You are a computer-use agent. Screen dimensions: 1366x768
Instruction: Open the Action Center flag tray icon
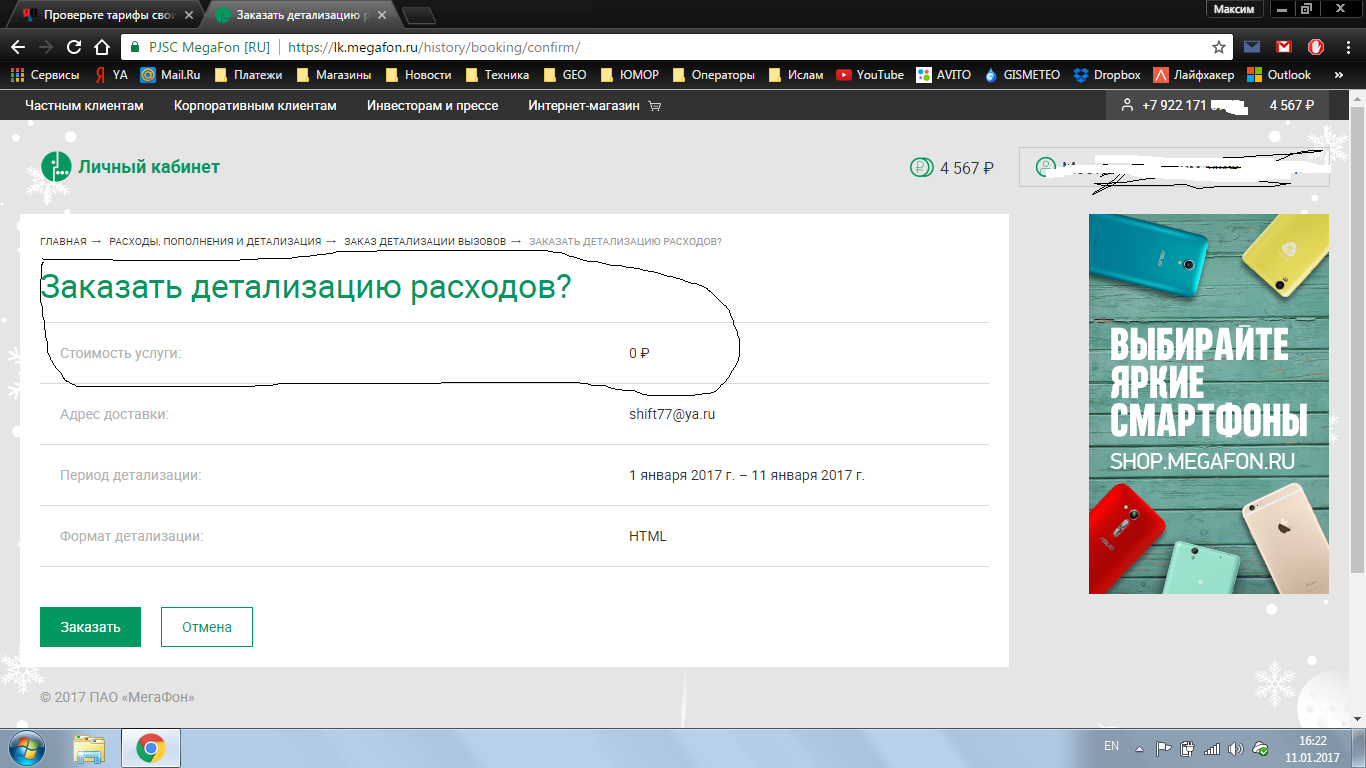tap(1164, 748)
